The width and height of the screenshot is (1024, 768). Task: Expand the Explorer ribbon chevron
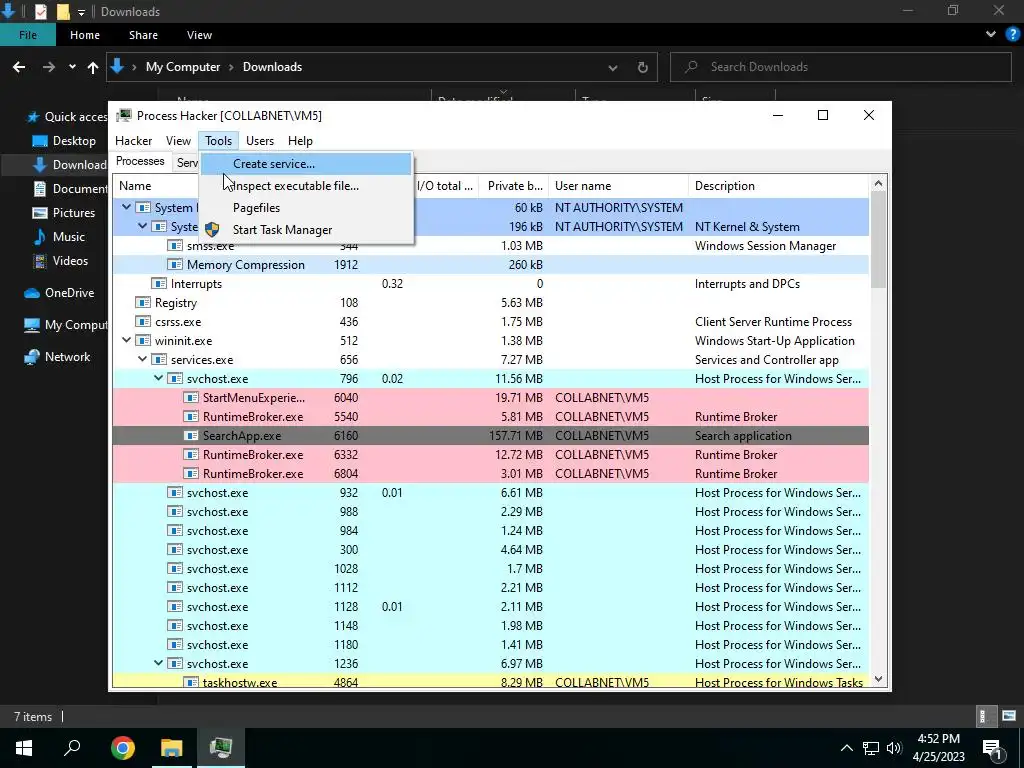(x=991, y=35)
